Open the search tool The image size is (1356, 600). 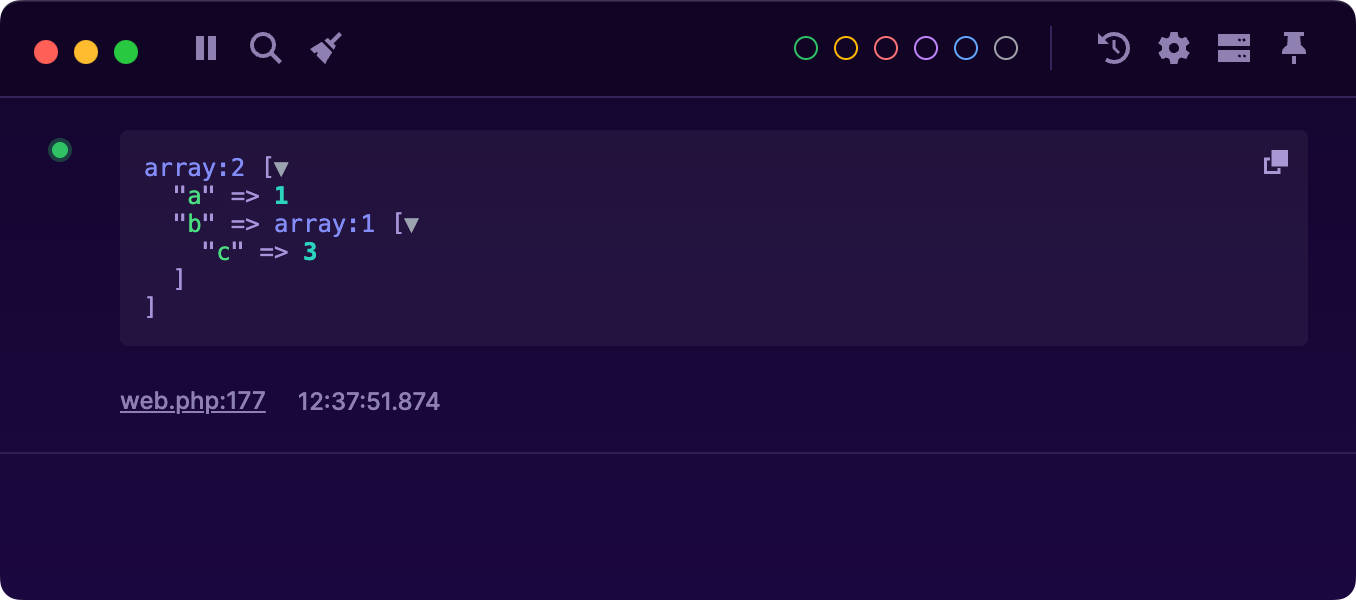coord(265,47)
